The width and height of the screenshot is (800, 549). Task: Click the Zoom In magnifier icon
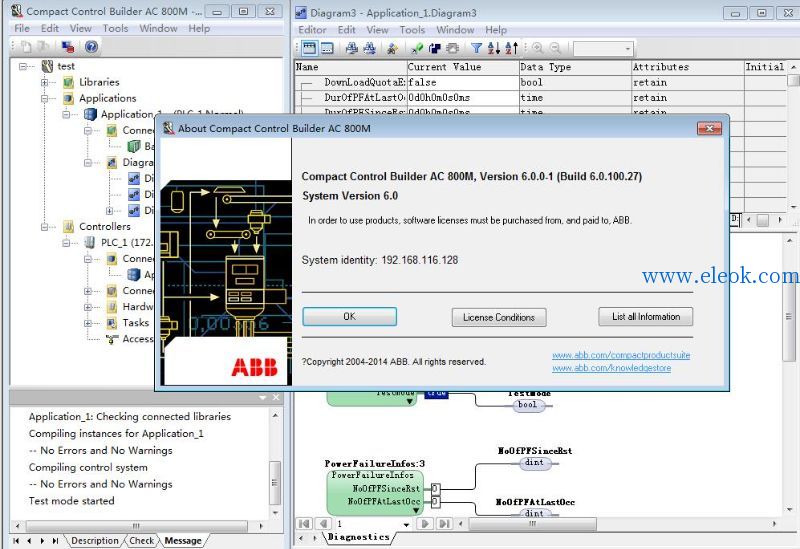coord(537,48)
